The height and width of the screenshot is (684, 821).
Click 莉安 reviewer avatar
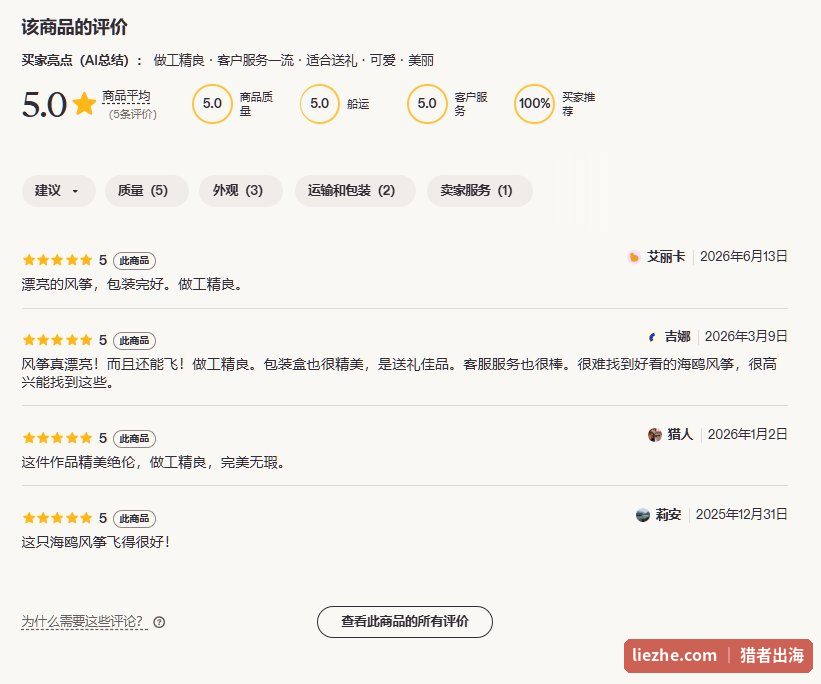click(x=642, y=515)
